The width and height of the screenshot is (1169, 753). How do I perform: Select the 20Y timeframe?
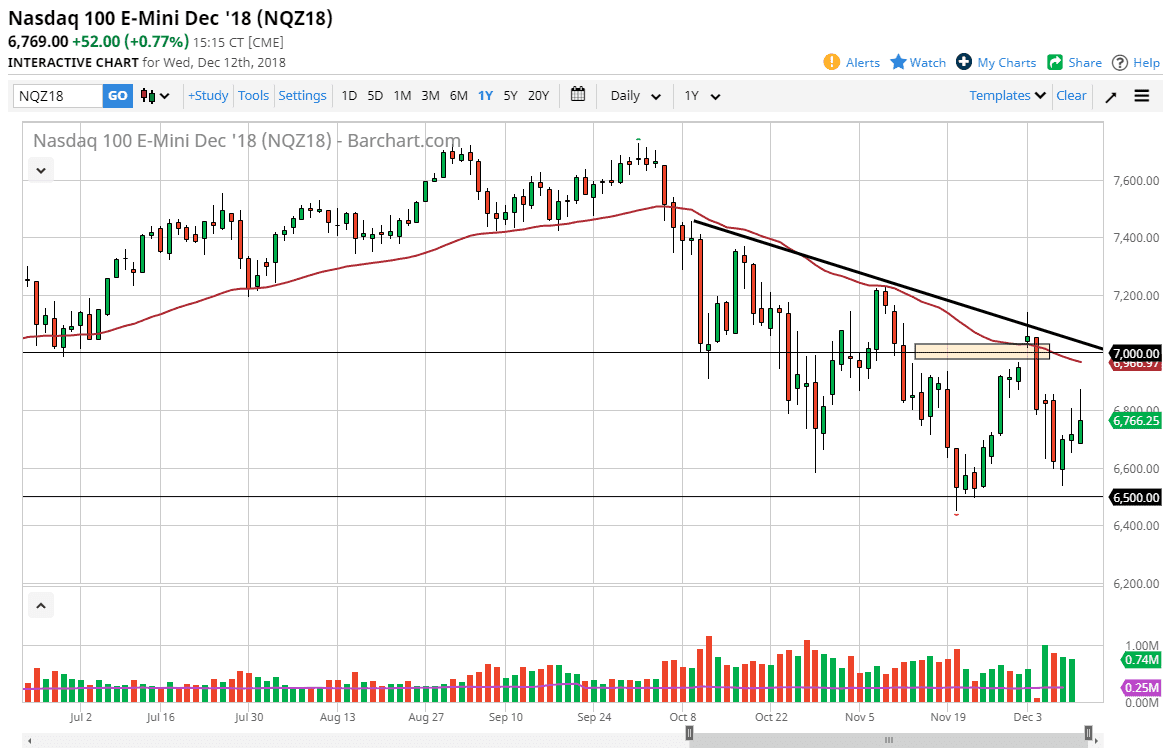tap(538, 95)
